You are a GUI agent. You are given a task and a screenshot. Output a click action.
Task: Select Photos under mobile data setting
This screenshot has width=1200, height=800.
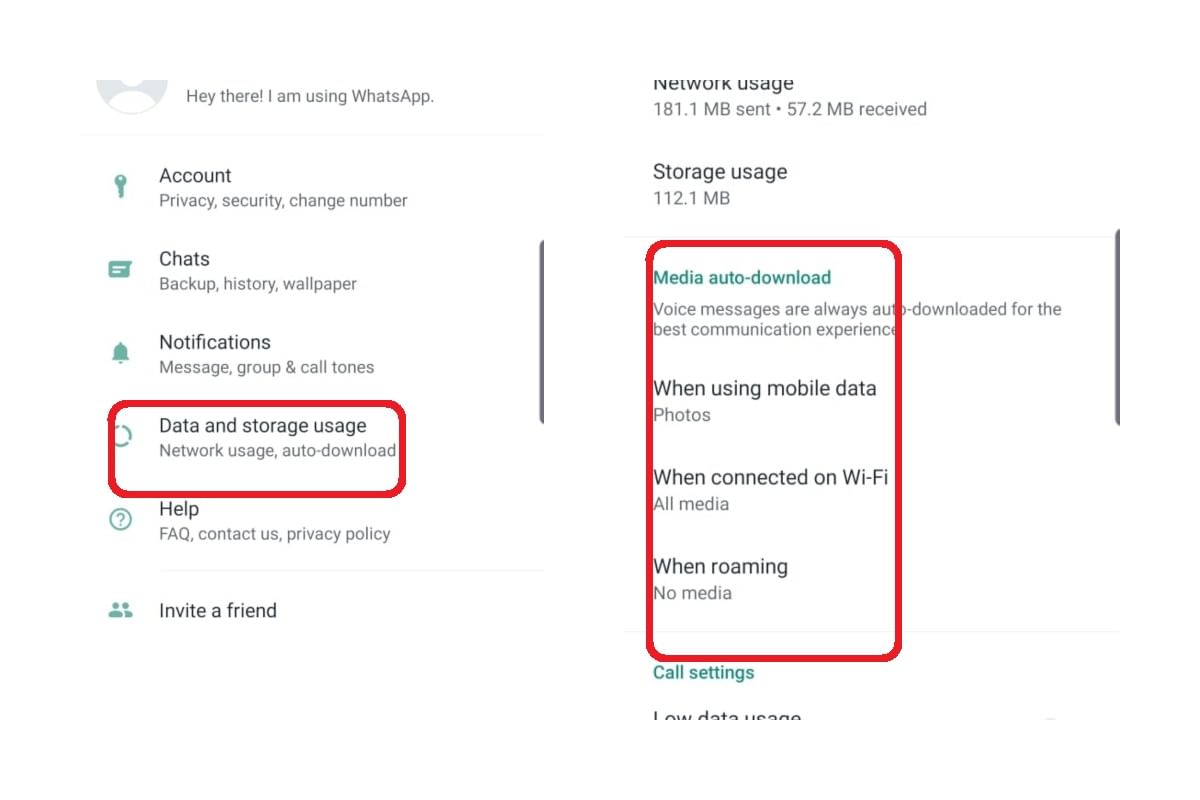[681, 414]
